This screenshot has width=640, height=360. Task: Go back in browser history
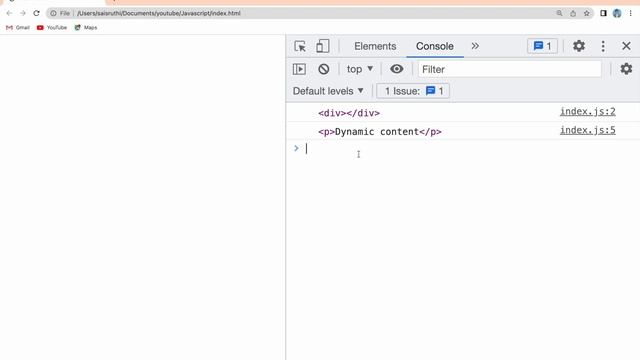point(9,13)
